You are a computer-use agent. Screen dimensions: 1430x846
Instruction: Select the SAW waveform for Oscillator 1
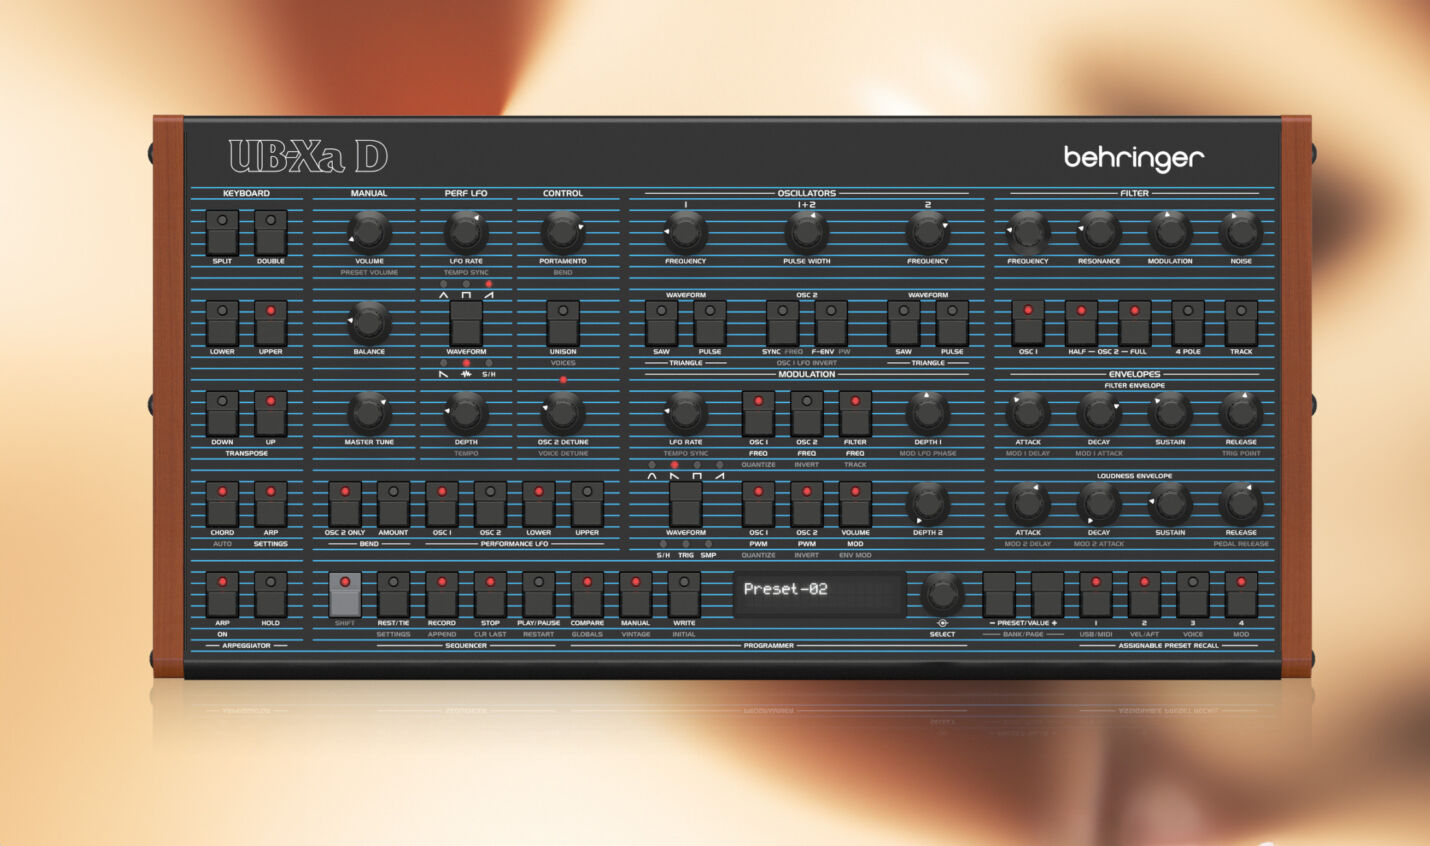[x=663, y=323]
